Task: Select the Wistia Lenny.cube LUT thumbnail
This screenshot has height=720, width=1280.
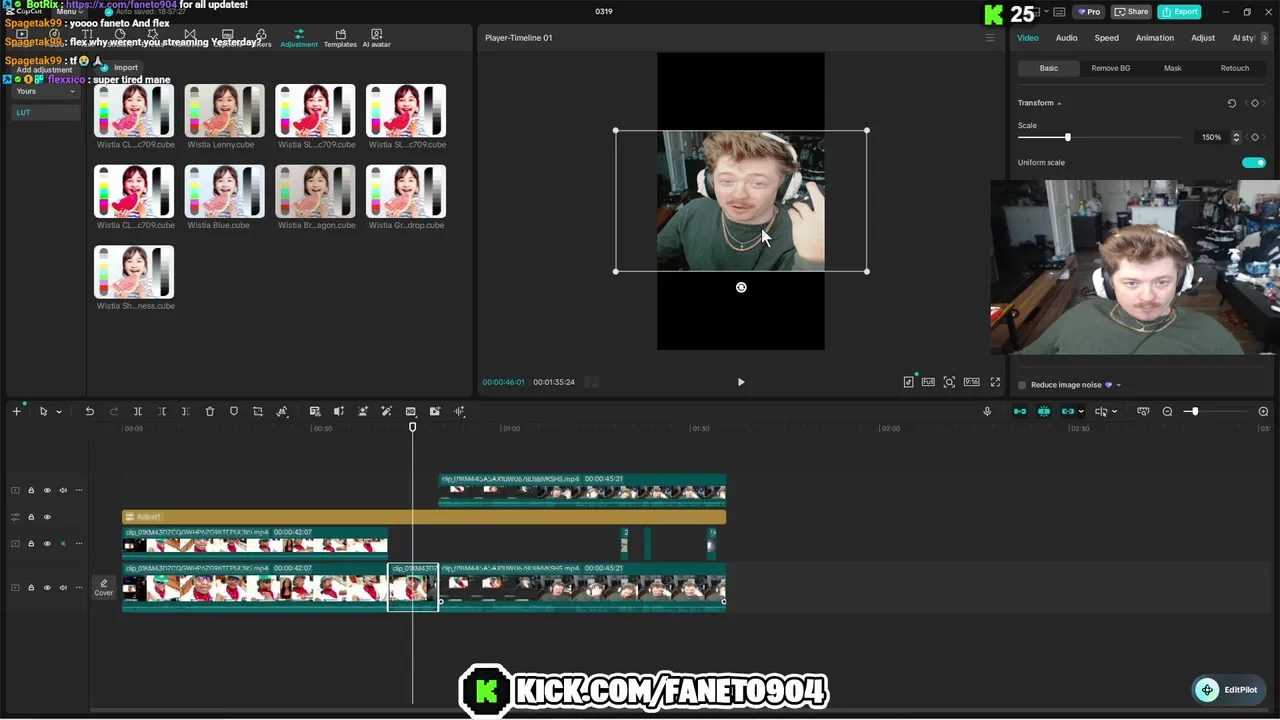Action: (x=225, y=111)
